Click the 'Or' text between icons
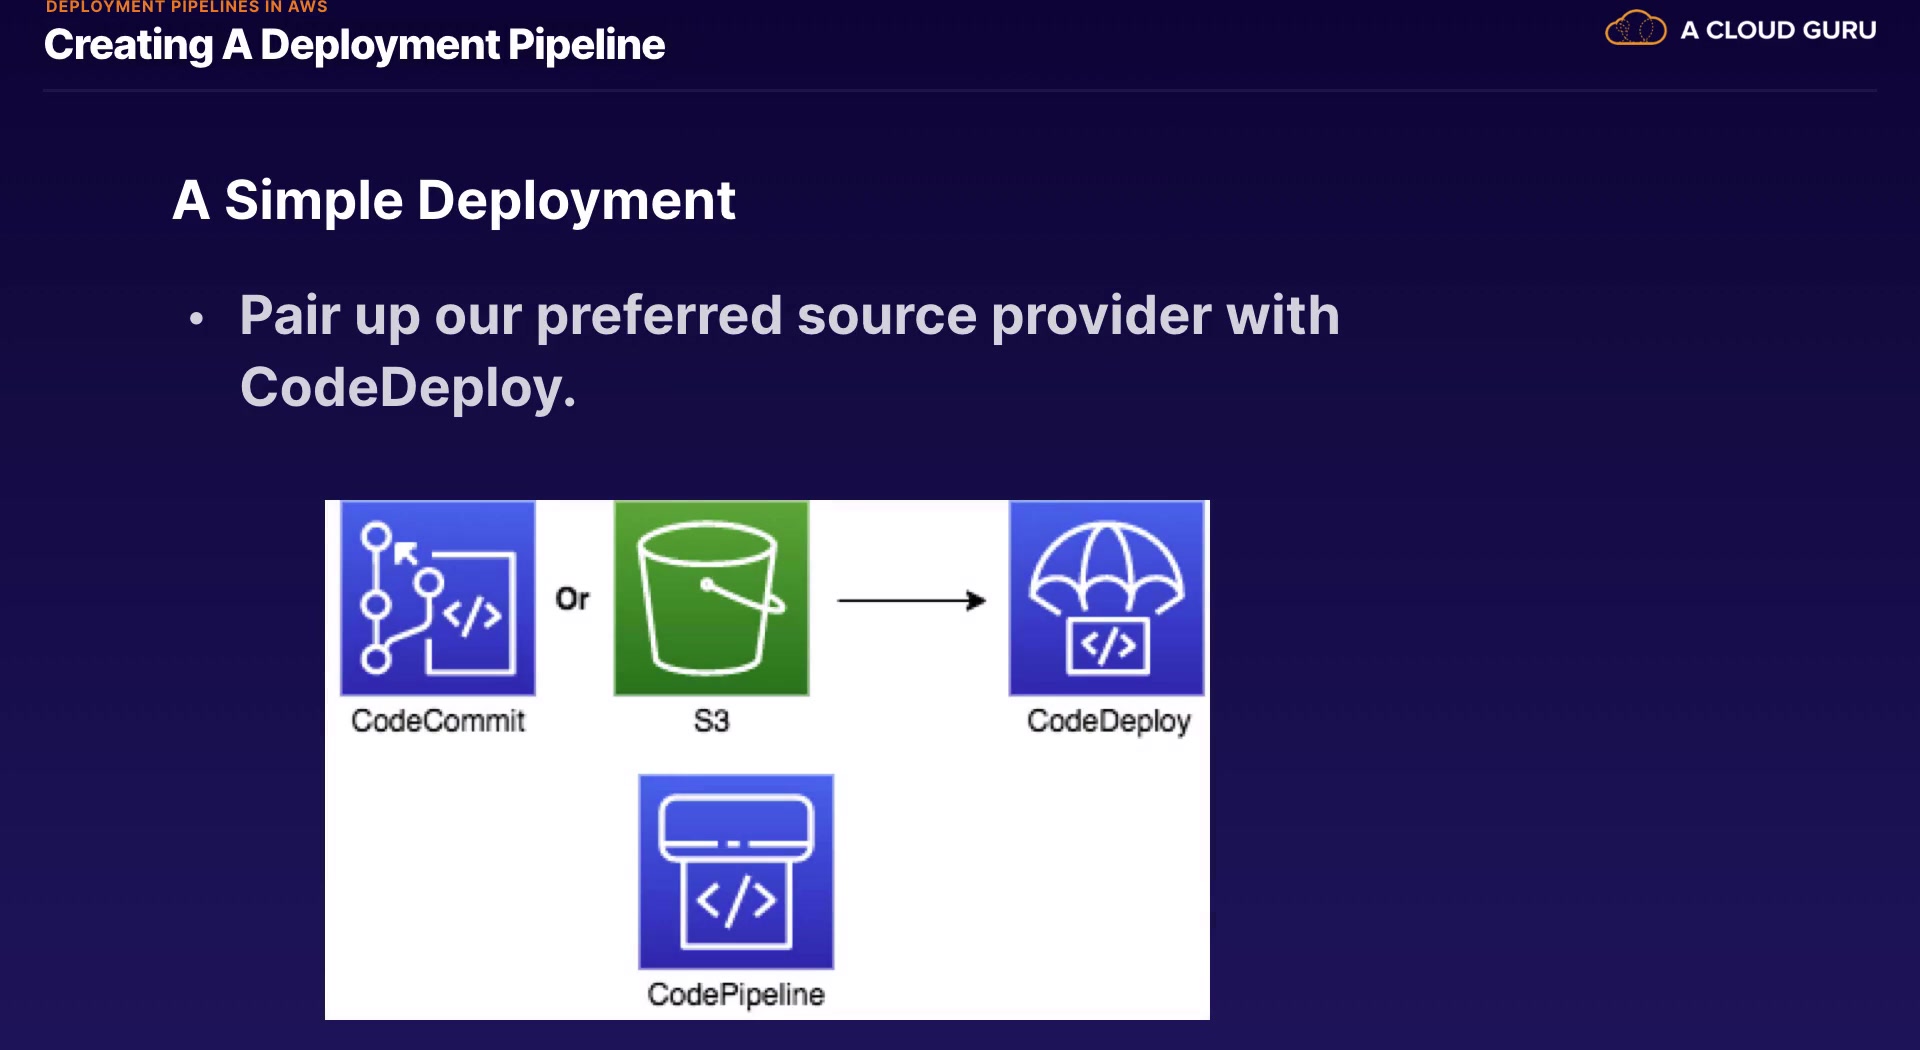The height and width of the screenshot is (1050, 1920). 573,599
